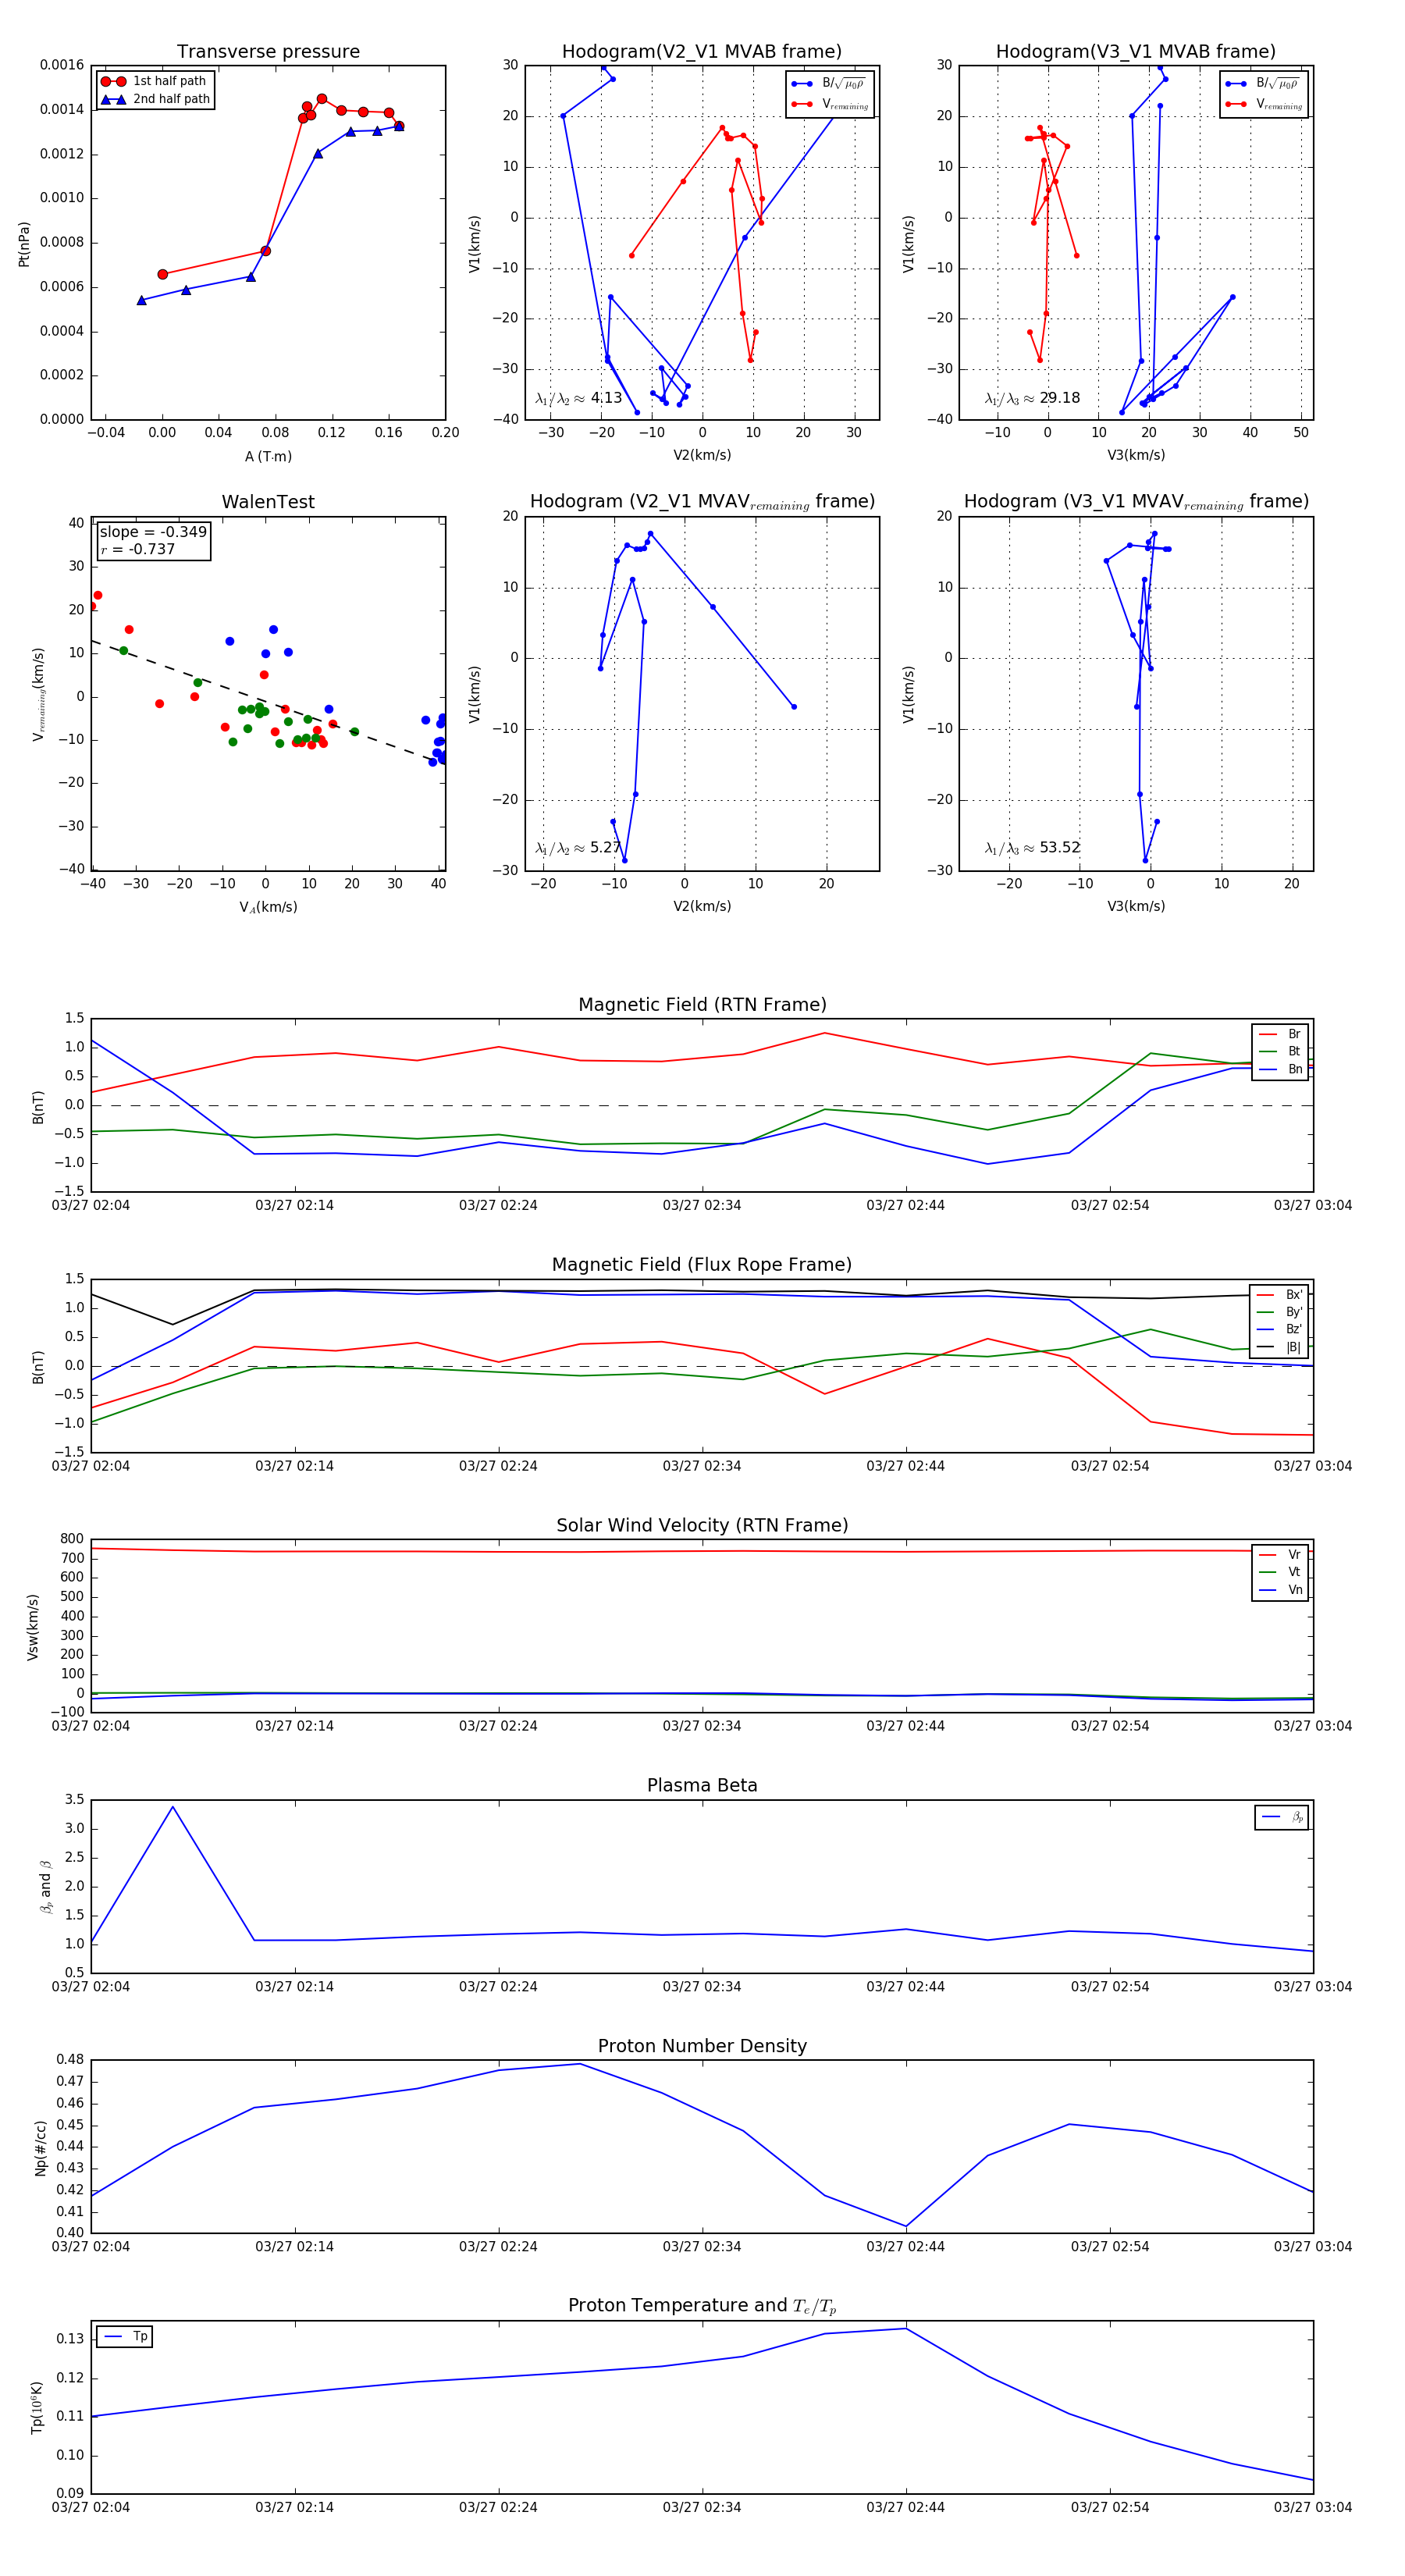Click the "0.0016" tick on Transverse pressure axis

62,65
